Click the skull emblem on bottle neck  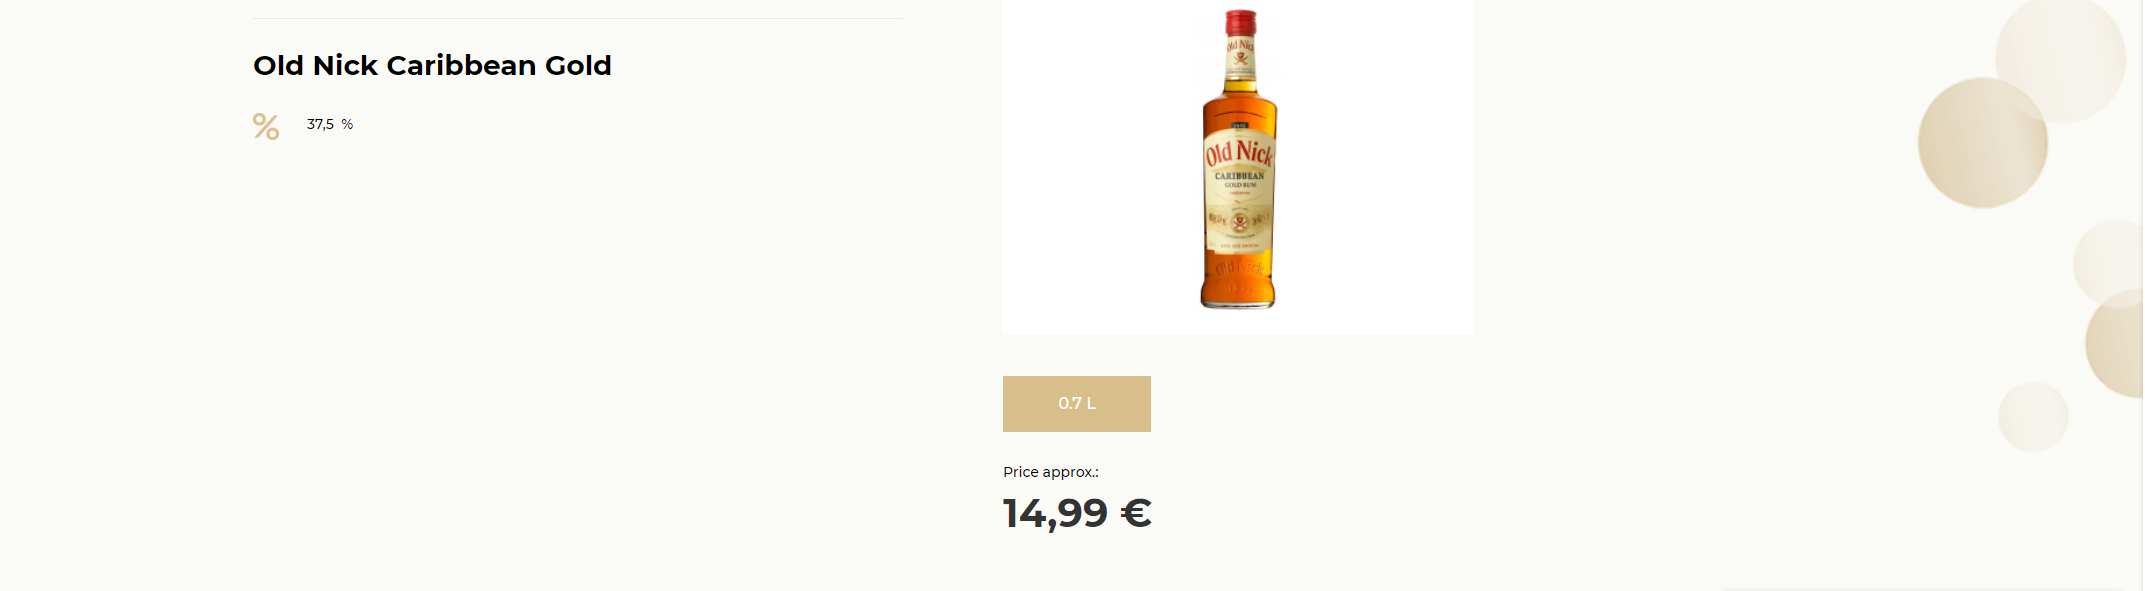[1241, 59]
